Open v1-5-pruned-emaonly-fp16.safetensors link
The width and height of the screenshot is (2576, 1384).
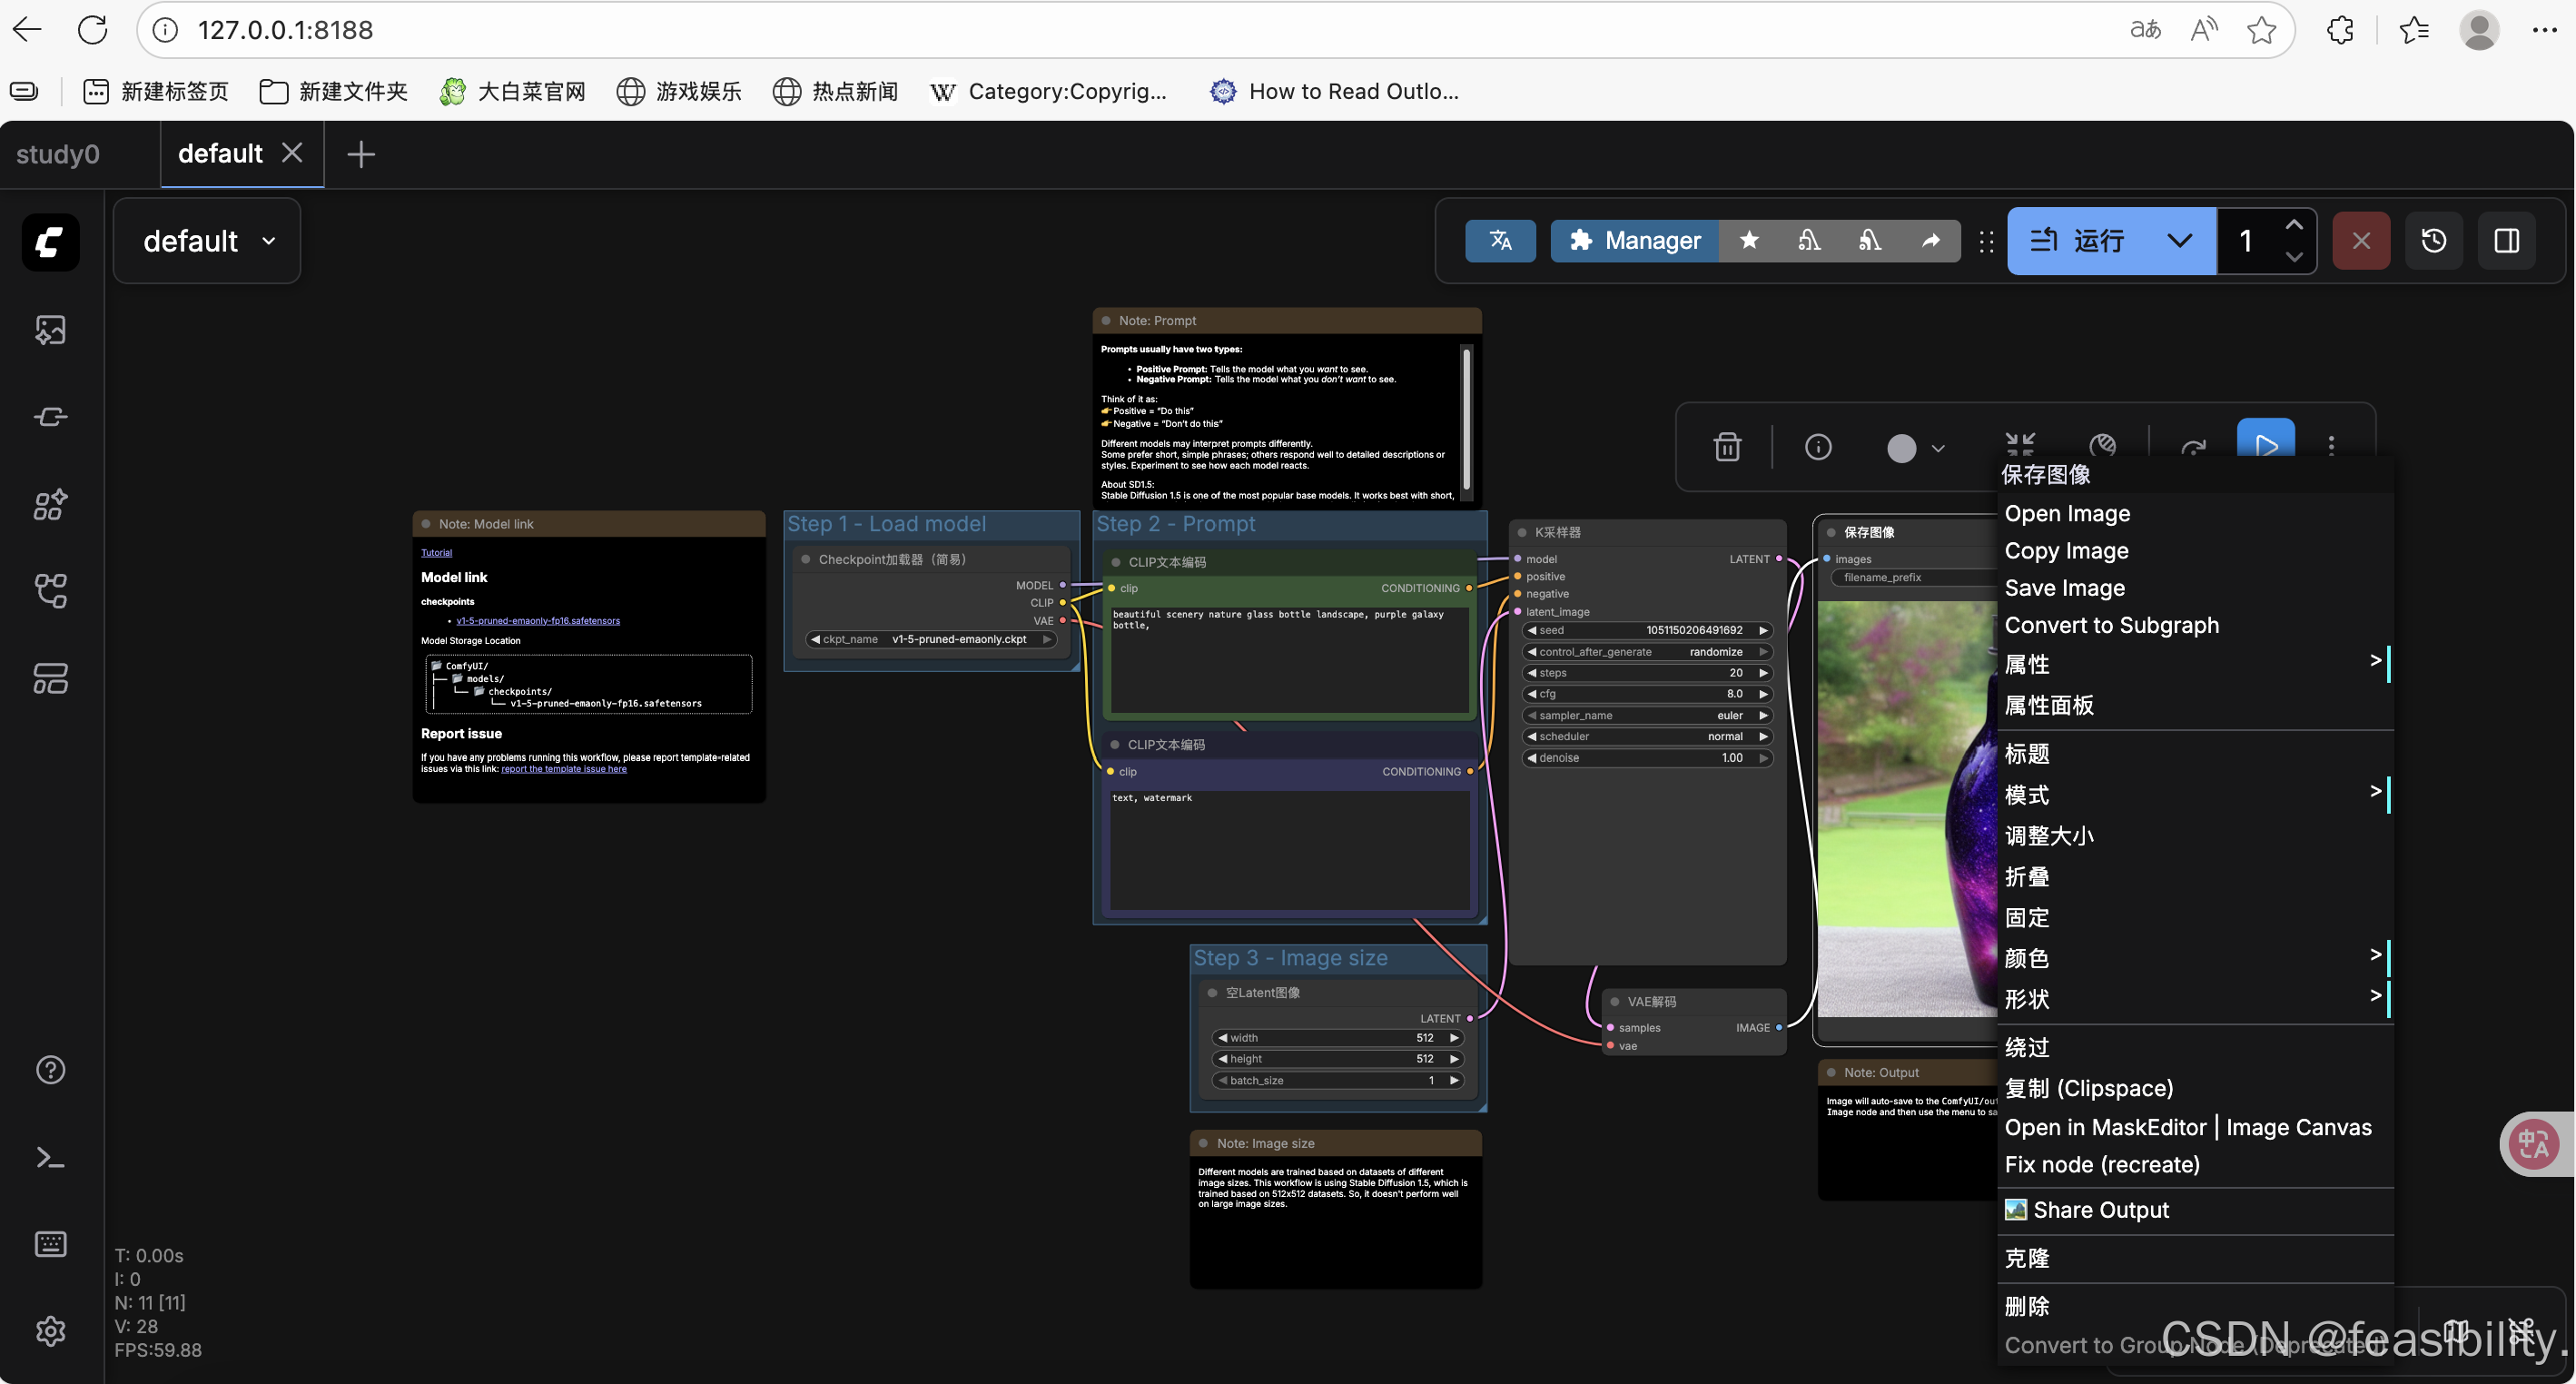tap(538, 621)
